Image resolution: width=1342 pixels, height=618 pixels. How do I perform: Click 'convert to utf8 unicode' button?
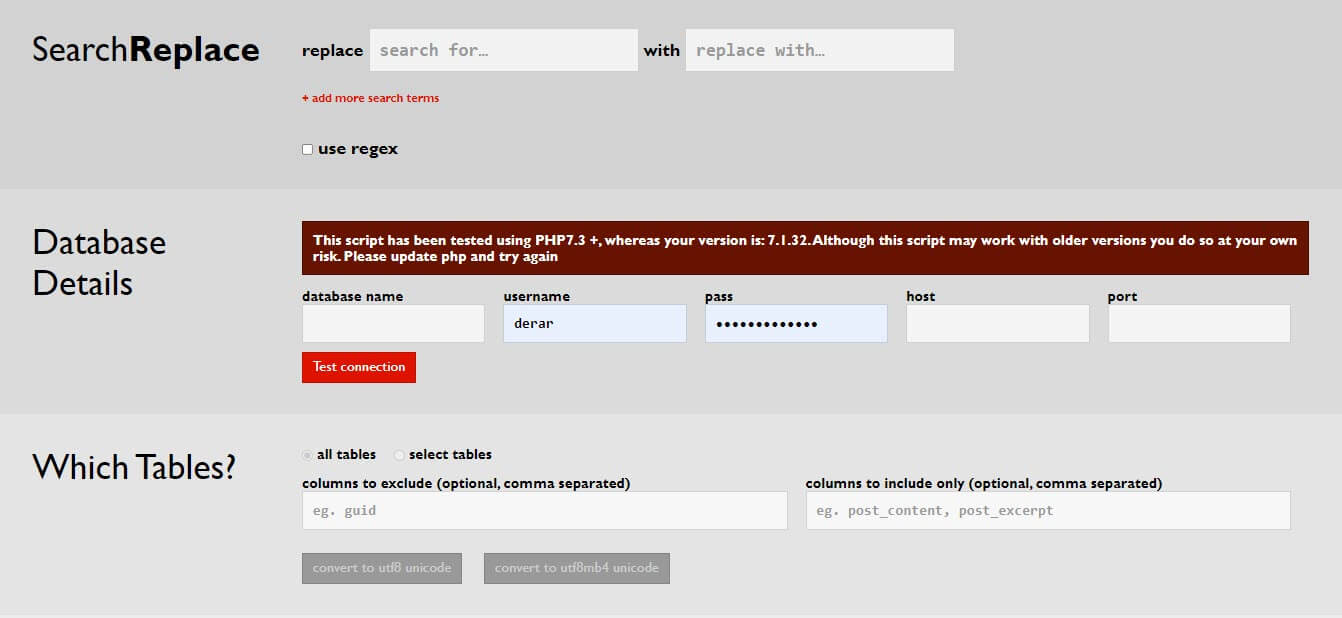tap(382, 568)
